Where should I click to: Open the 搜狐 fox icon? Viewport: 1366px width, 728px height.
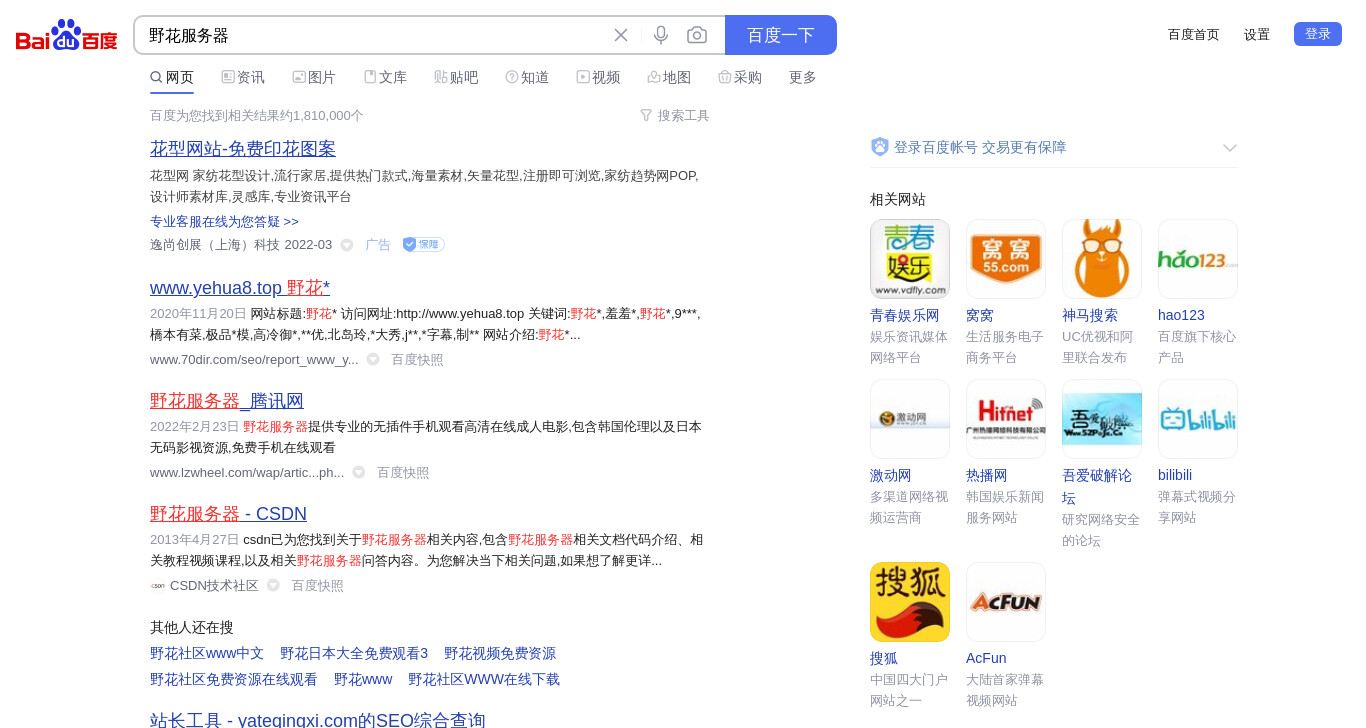point(910,602)
